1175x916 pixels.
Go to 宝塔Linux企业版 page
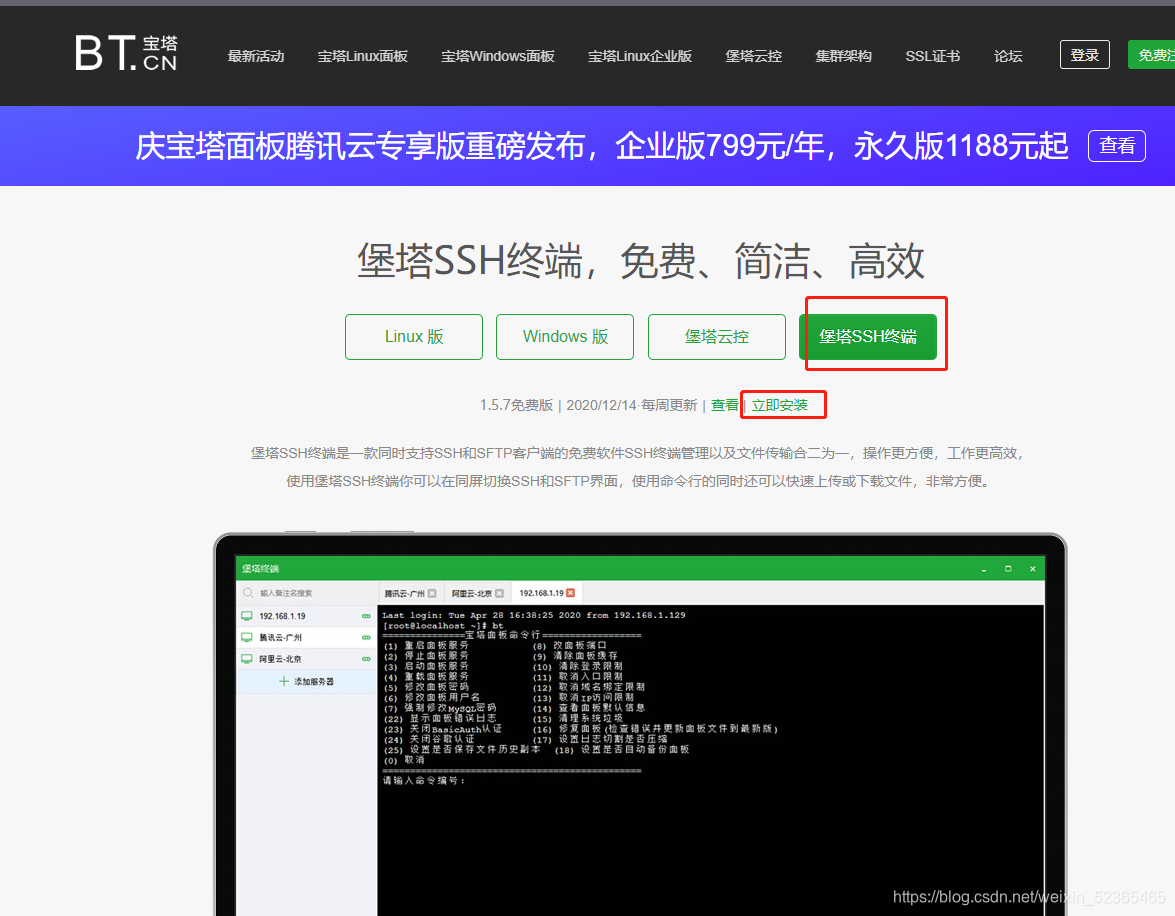point(640,56)
